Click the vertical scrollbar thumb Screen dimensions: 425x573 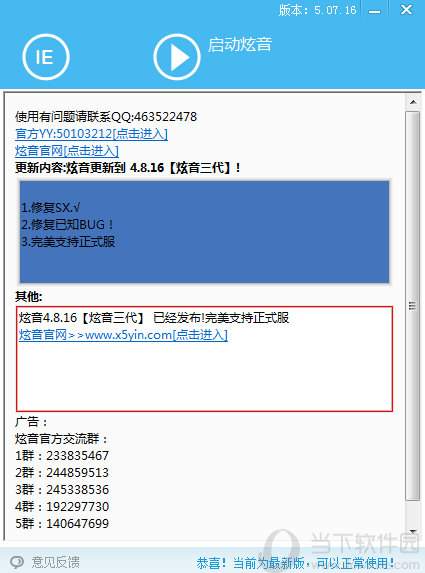(413, 306)
